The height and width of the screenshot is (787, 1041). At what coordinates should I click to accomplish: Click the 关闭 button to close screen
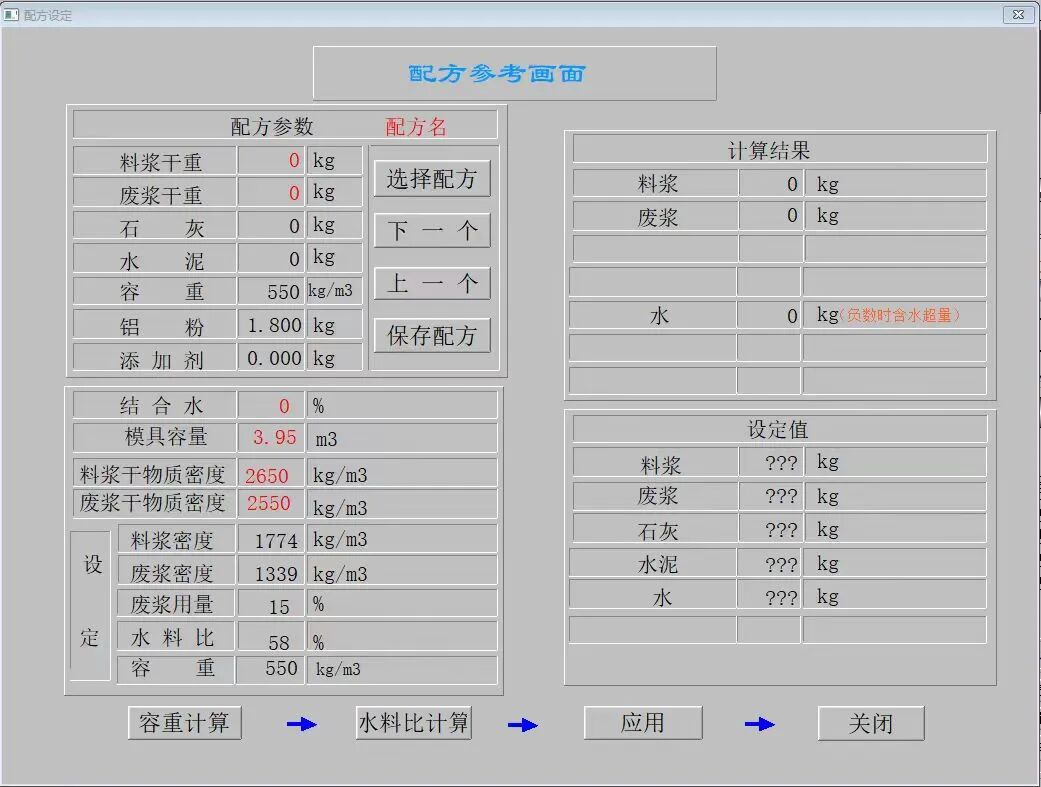tap(871, 723)
